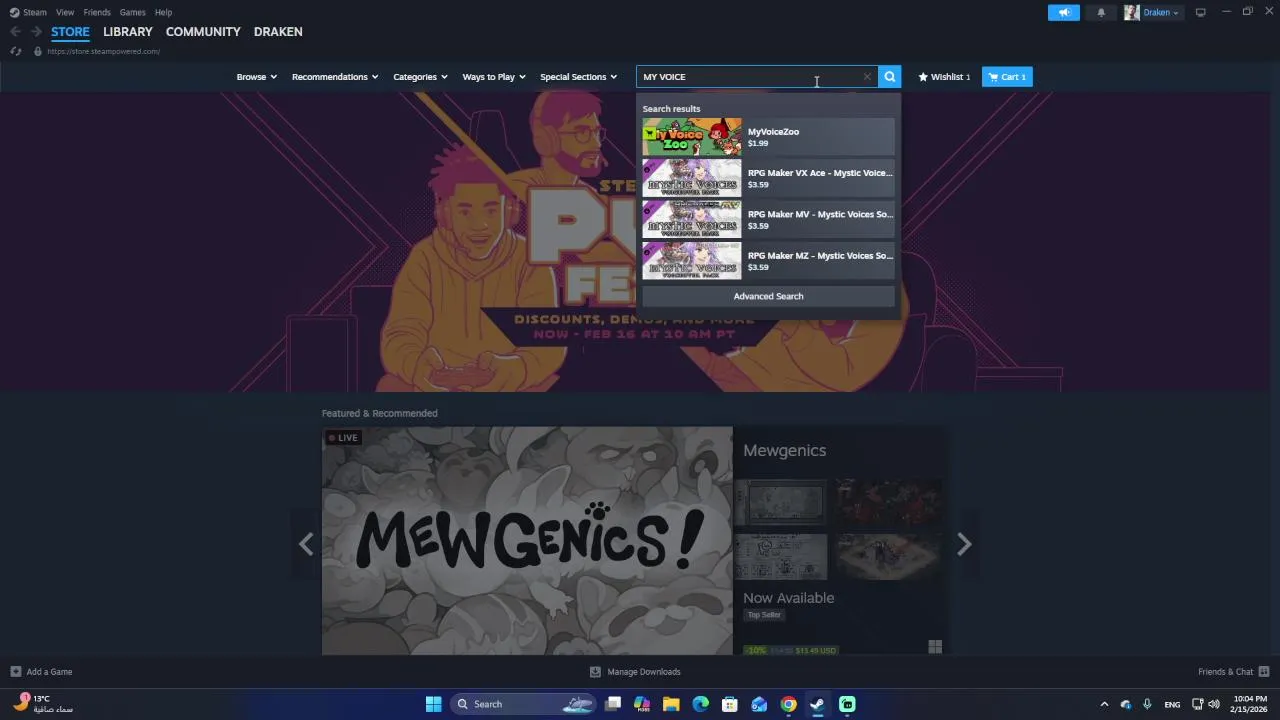The image size is (1280, 720).
Task: Open the clock showing 10:04 PM
Action: tap(1249, 704)
